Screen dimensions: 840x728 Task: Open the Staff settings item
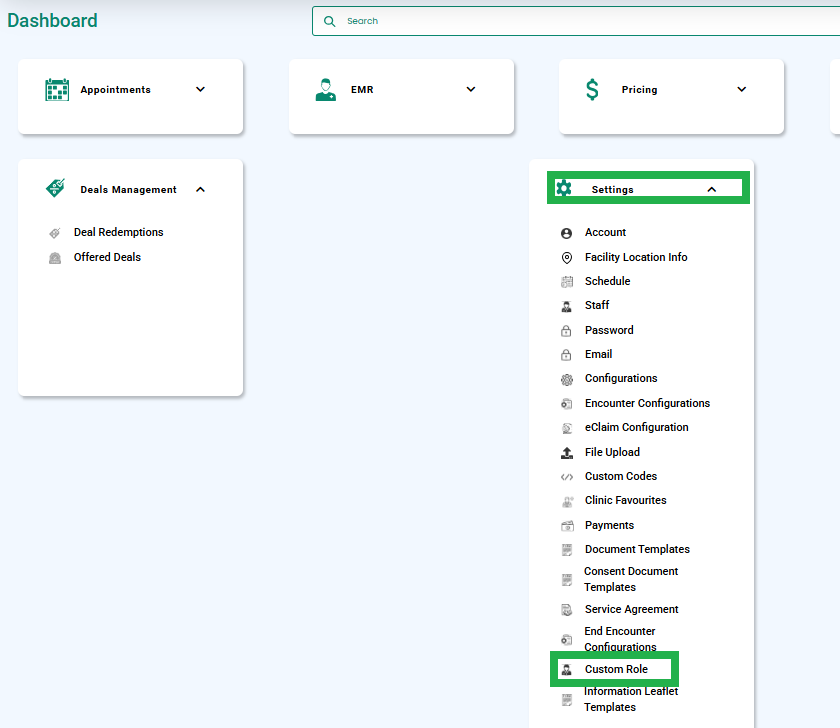[596, 305]
